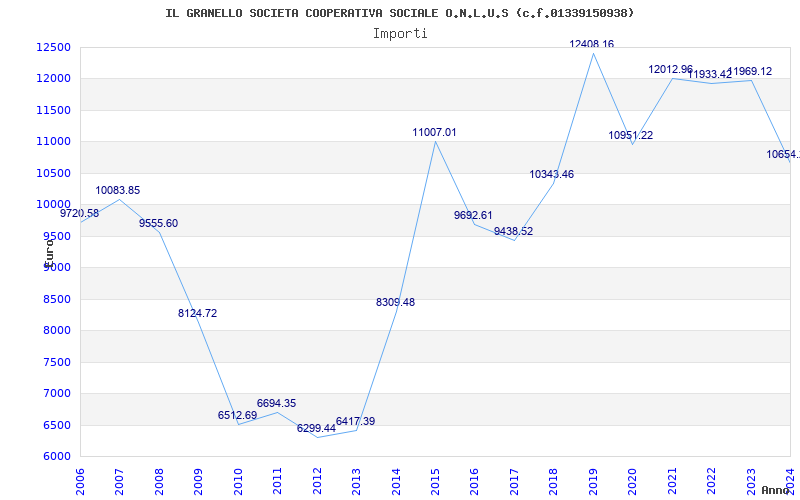Click y-axis tick 12000

[53, 79]
